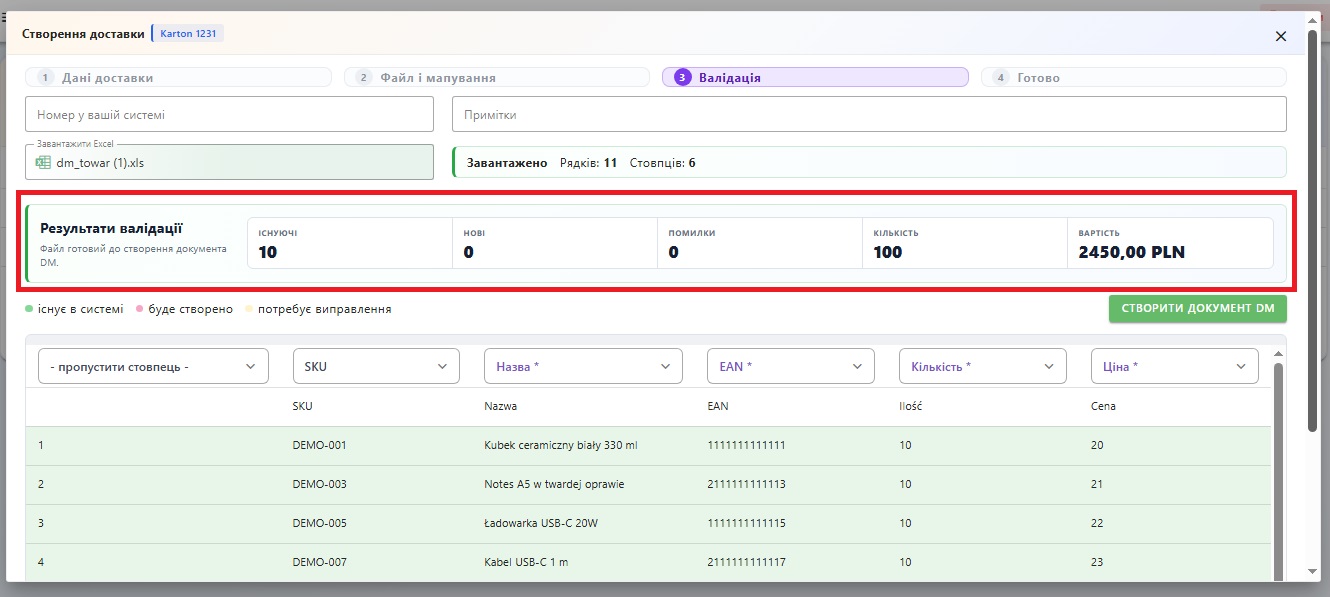
Task: Go to step 4 Готово
Action: 1134,77
